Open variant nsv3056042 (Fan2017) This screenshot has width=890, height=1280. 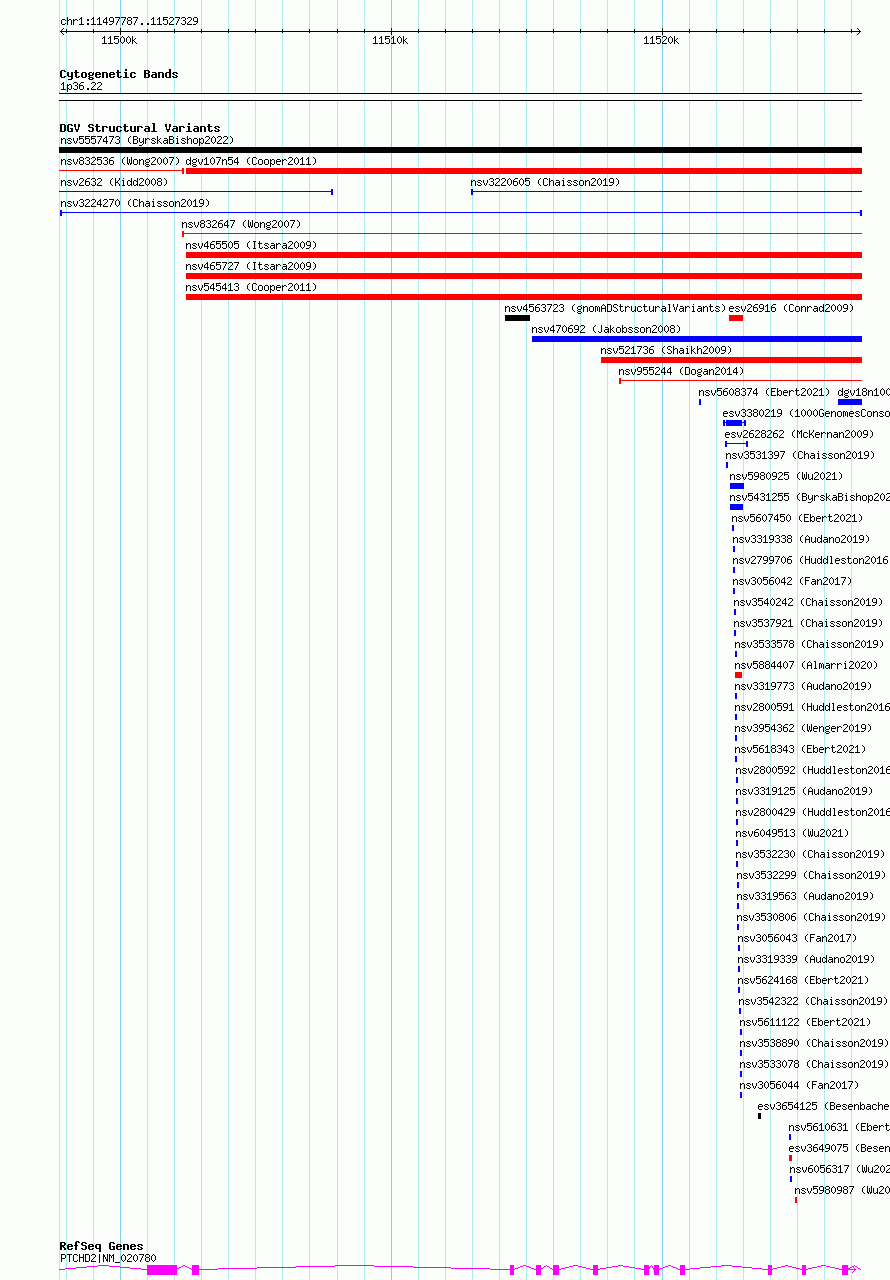pos(792,581)
